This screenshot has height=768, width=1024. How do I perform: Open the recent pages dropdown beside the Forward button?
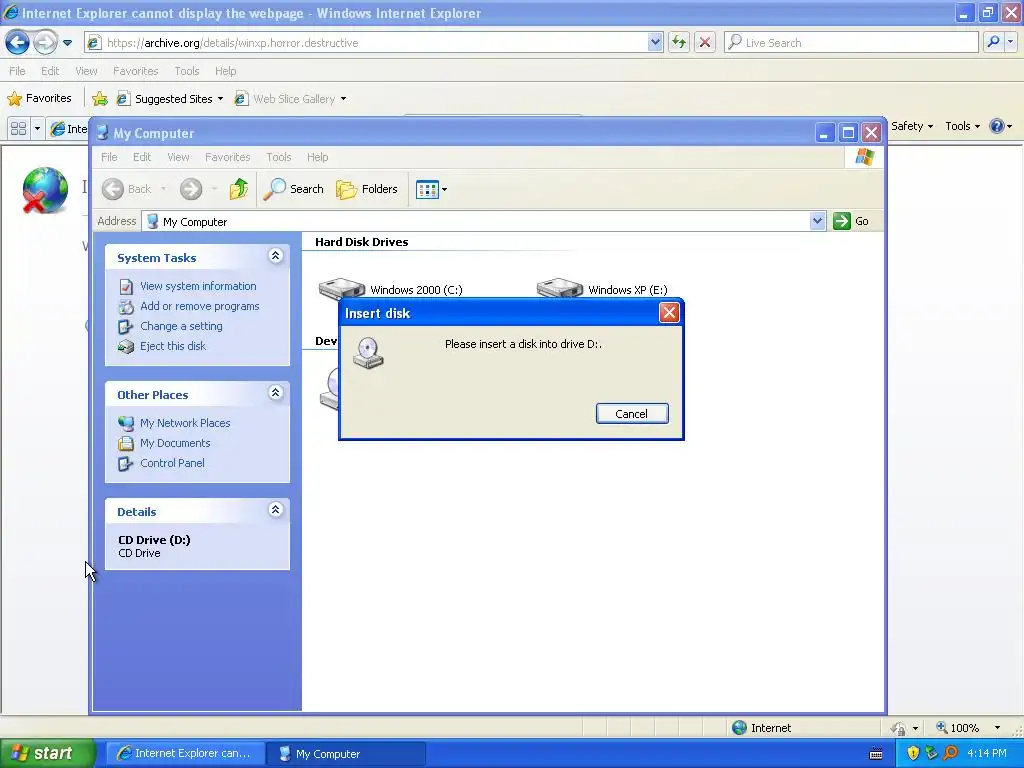point(67,43)
